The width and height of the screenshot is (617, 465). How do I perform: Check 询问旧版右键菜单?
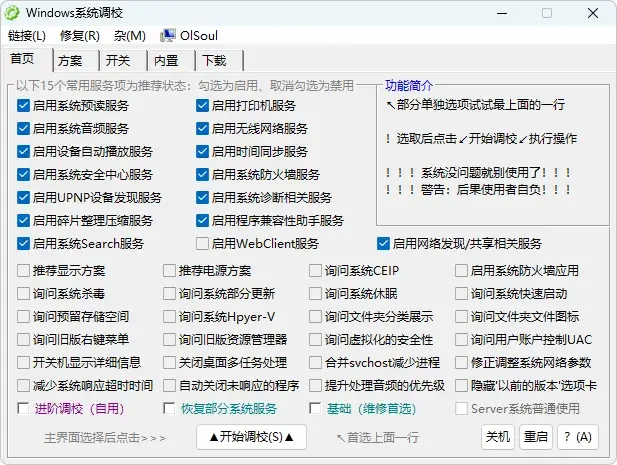click(x=23, y=340)
